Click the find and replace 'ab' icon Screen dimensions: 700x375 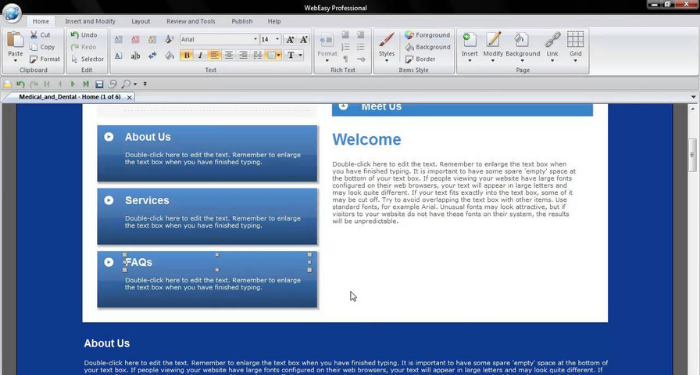(x=135, y=56)
